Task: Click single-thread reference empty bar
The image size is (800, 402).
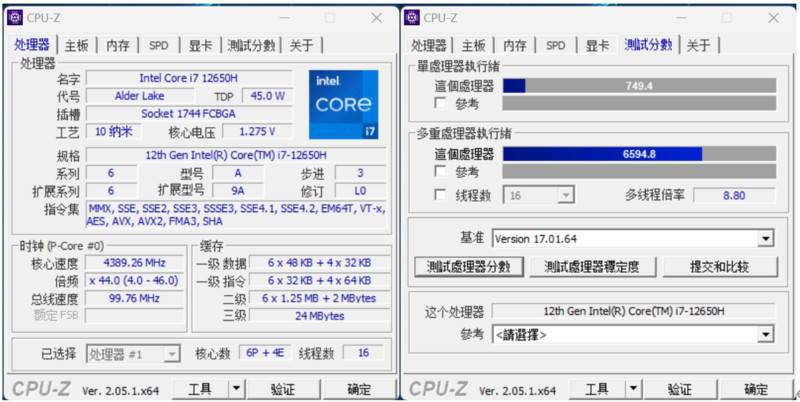Action: pyautogui.click(x=639, y=104)
